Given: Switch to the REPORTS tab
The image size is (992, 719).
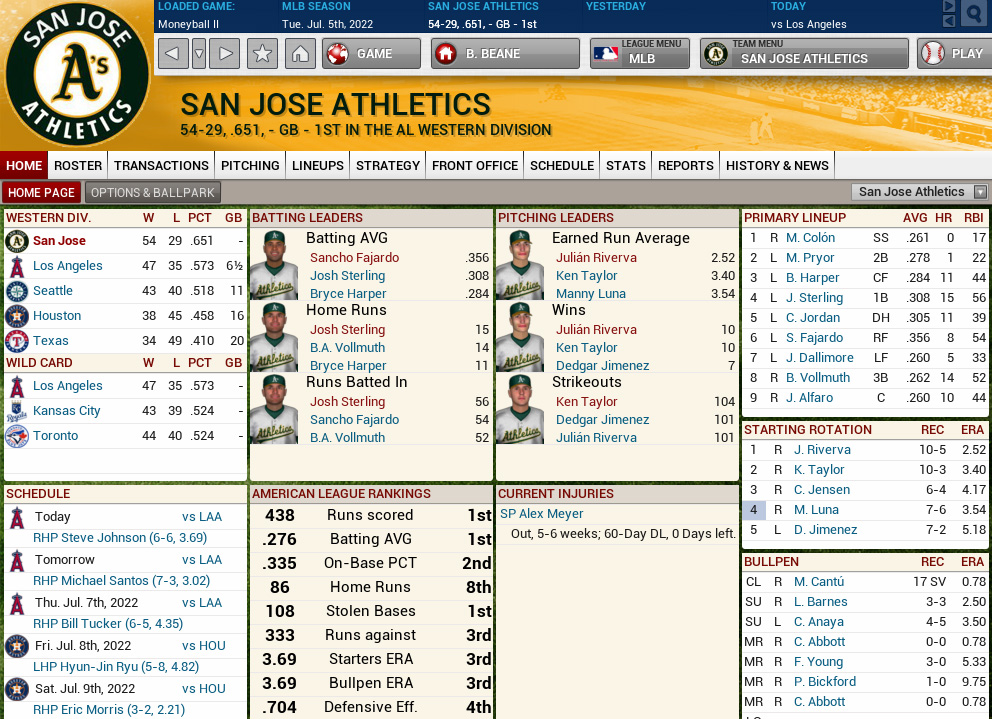Looking at the screenshot, I should pyautogui.click(x=686, y=166).
